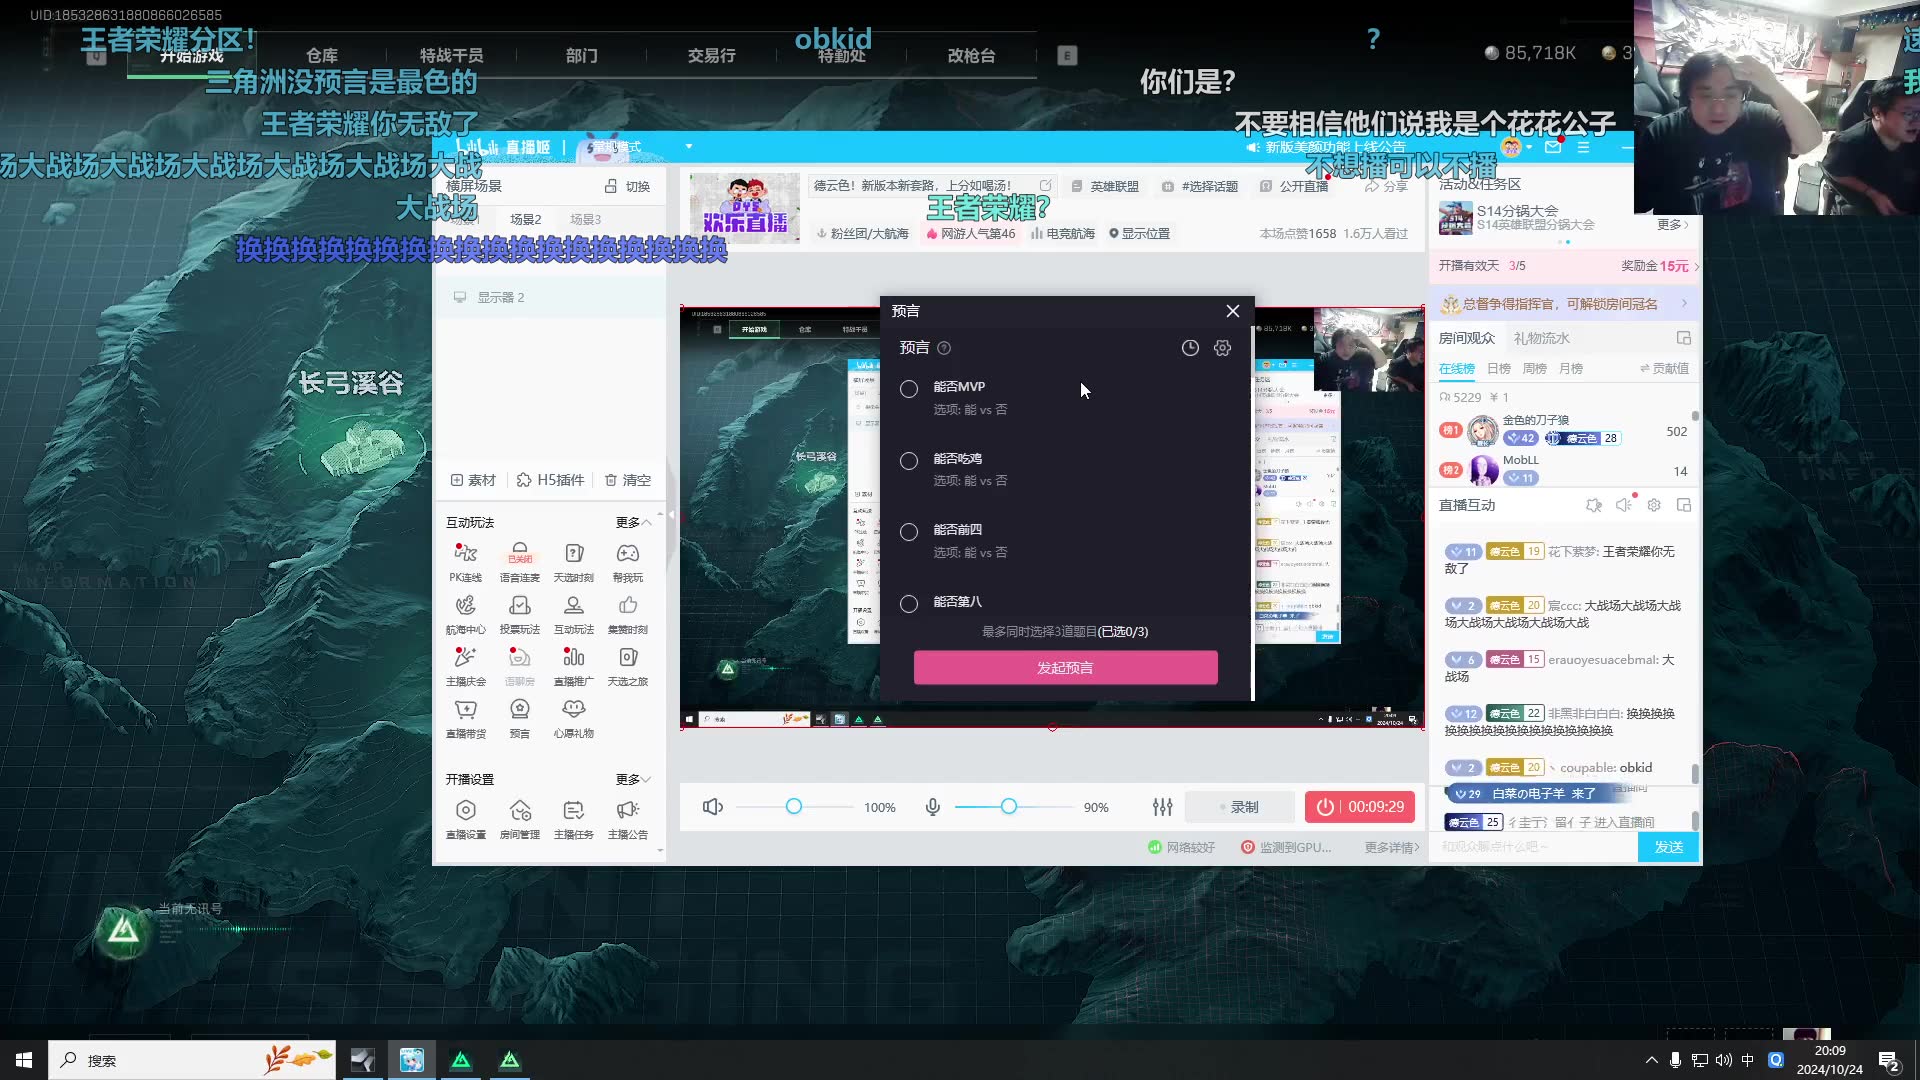Mute the microphone icon

(x=932, y=807)
